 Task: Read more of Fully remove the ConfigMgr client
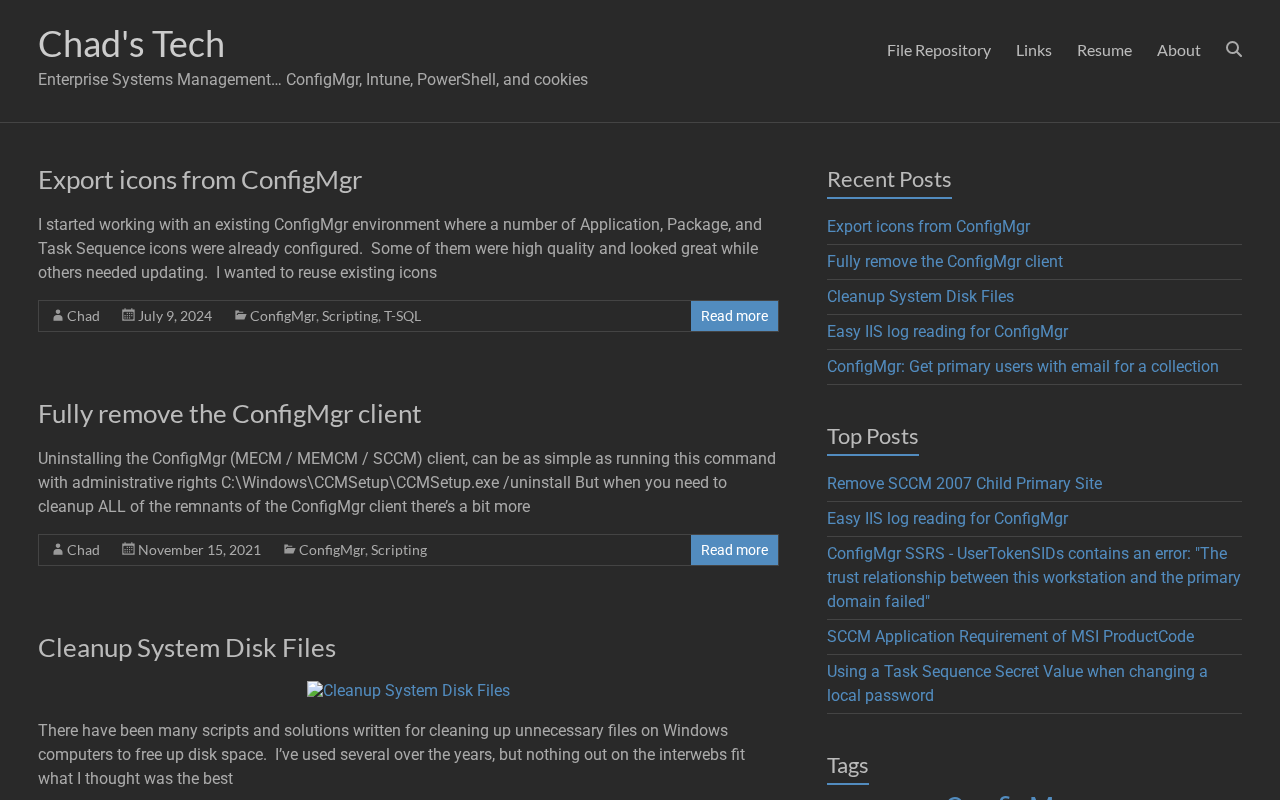734,550
